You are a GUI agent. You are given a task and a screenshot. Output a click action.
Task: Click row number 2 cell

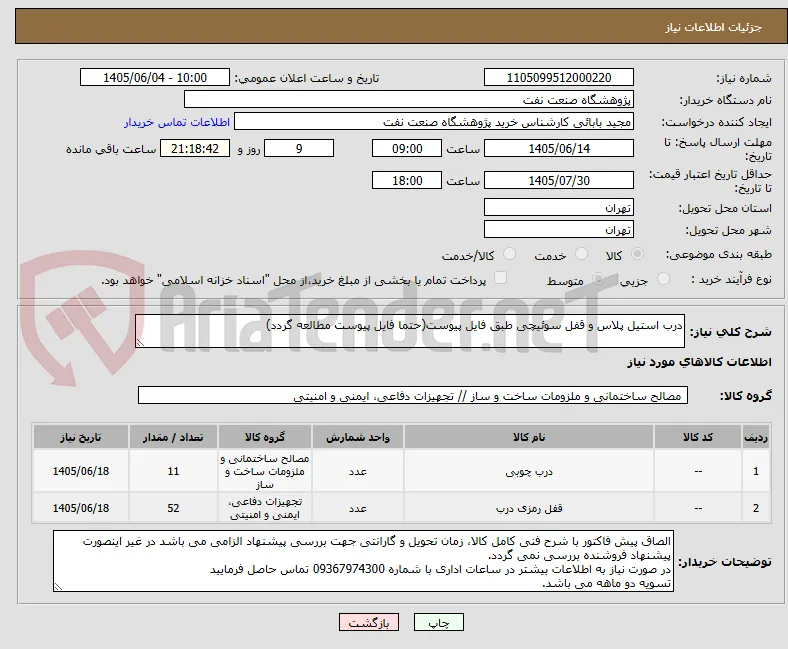click(x=756, y=508)
